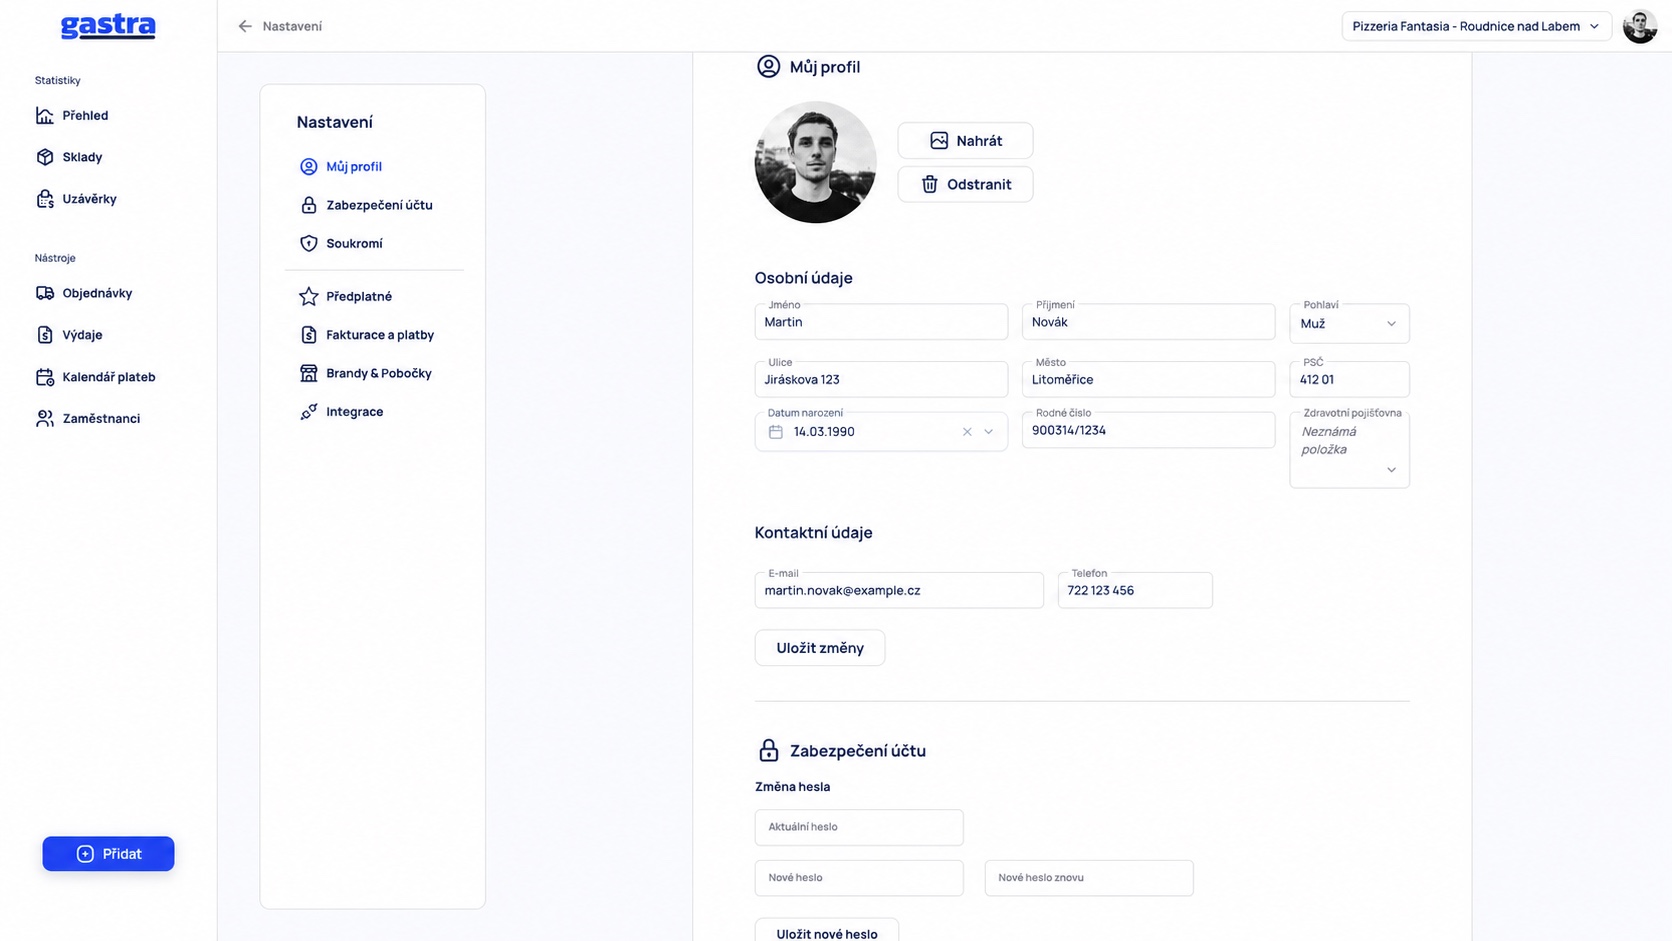Viewport: 1672px width, 941px height.
Task: Open Uzávěrky icon in sidebar
Action: tap(45, 199)
